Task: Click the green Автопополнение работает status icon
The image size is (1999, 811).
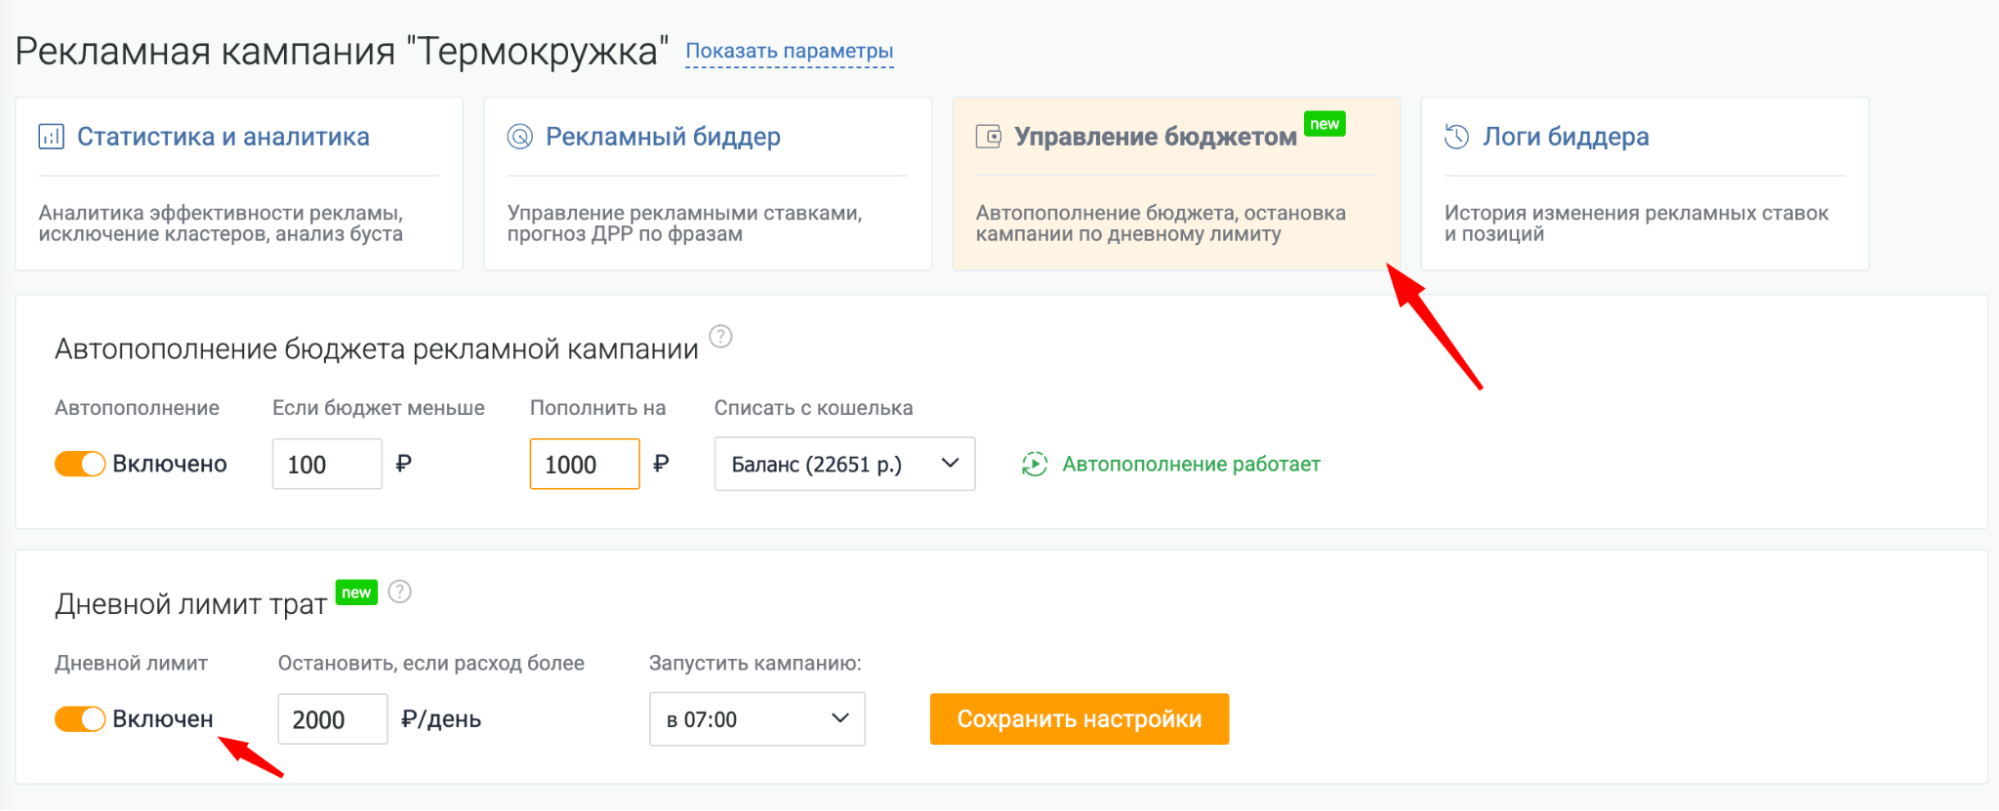Action: 1035,464
